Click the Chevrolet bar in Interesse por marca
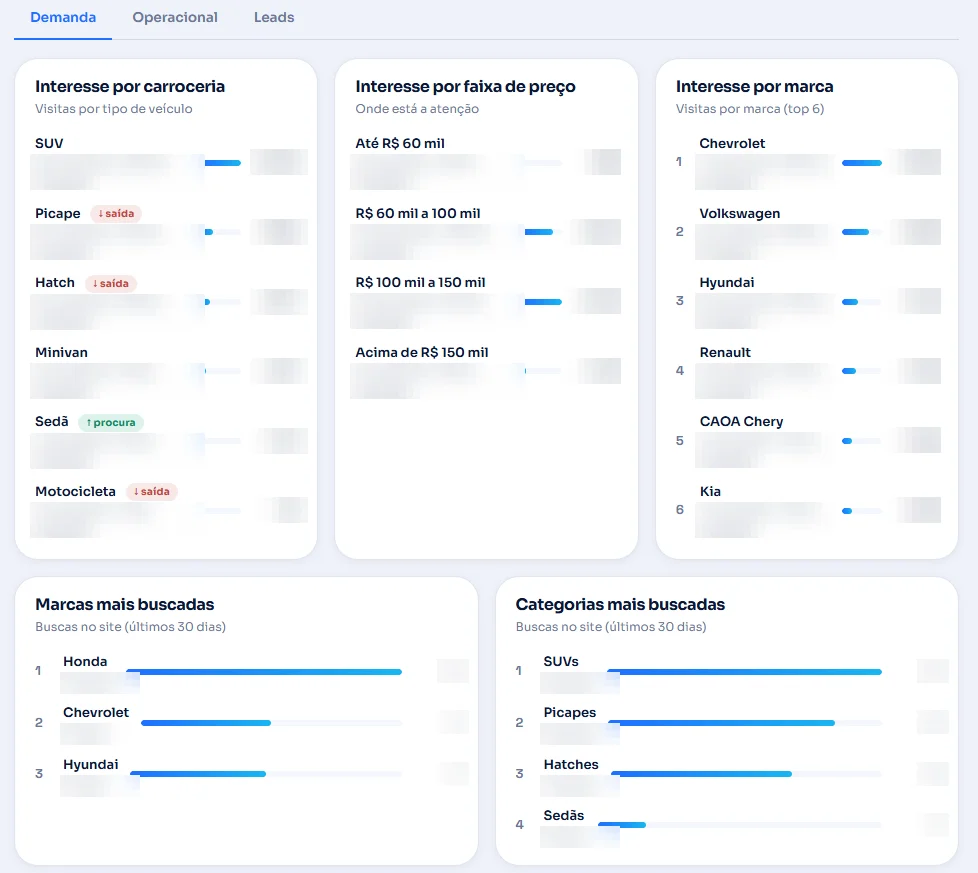 862,163
